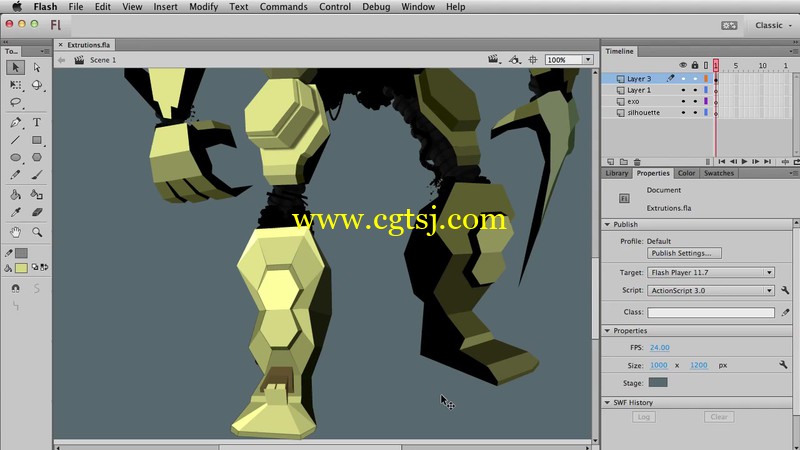Lock all layers with padlock header icon

pos(695,65)
